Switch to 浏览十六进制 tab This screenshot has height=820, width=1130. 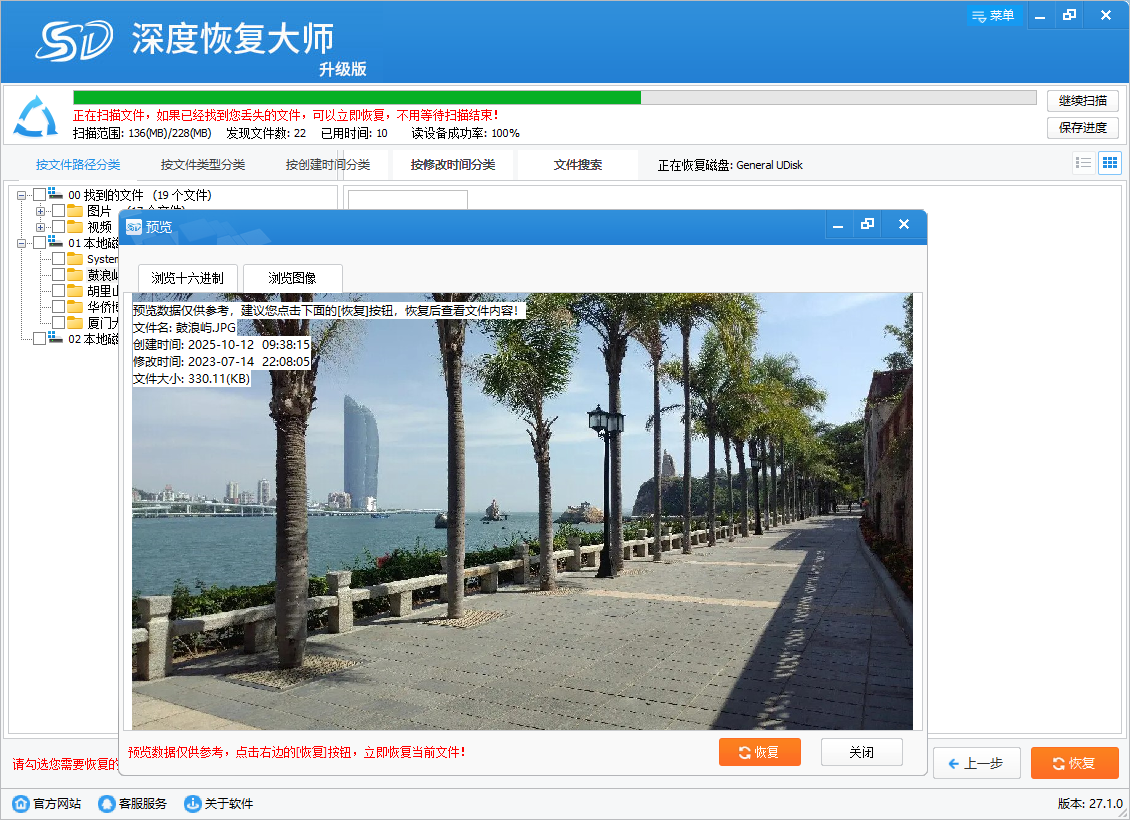188,278
